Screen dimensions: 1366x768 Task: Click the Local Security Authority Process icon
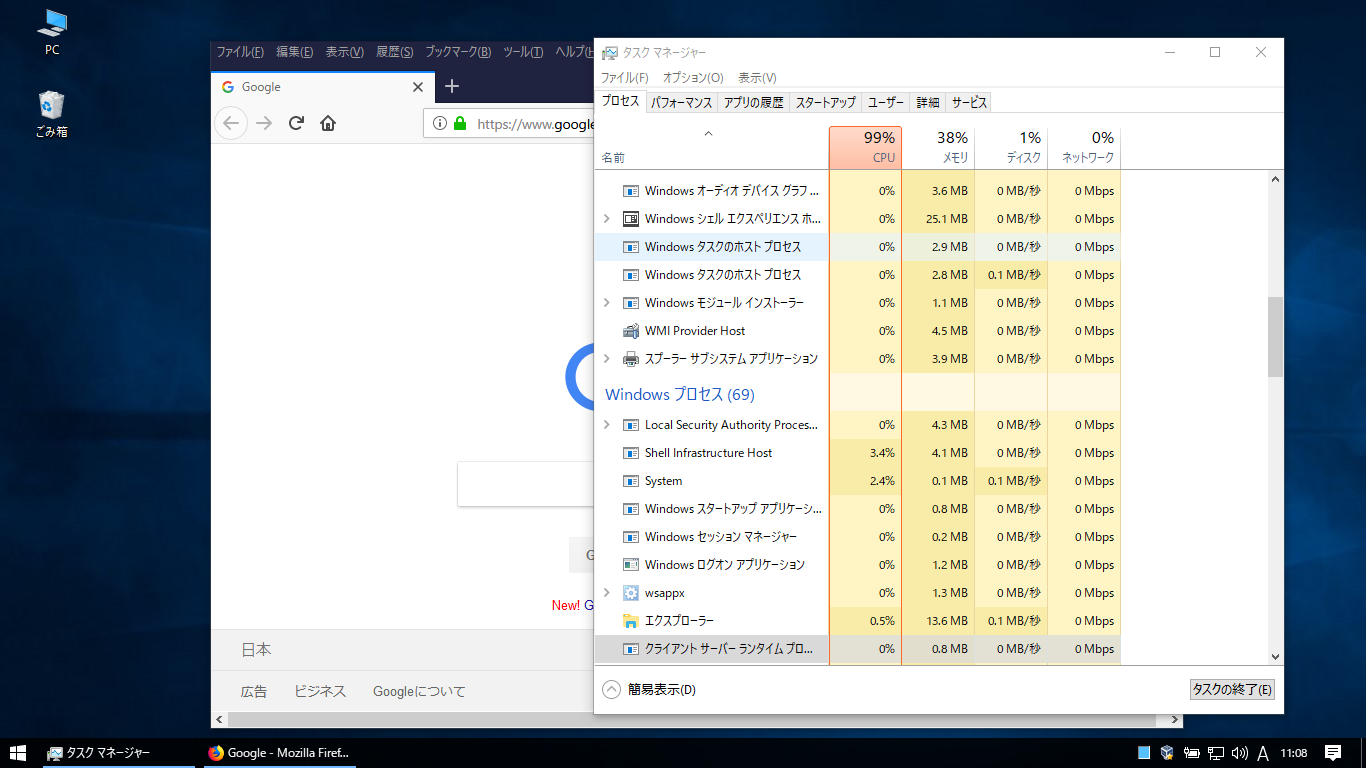coord(631,425)
